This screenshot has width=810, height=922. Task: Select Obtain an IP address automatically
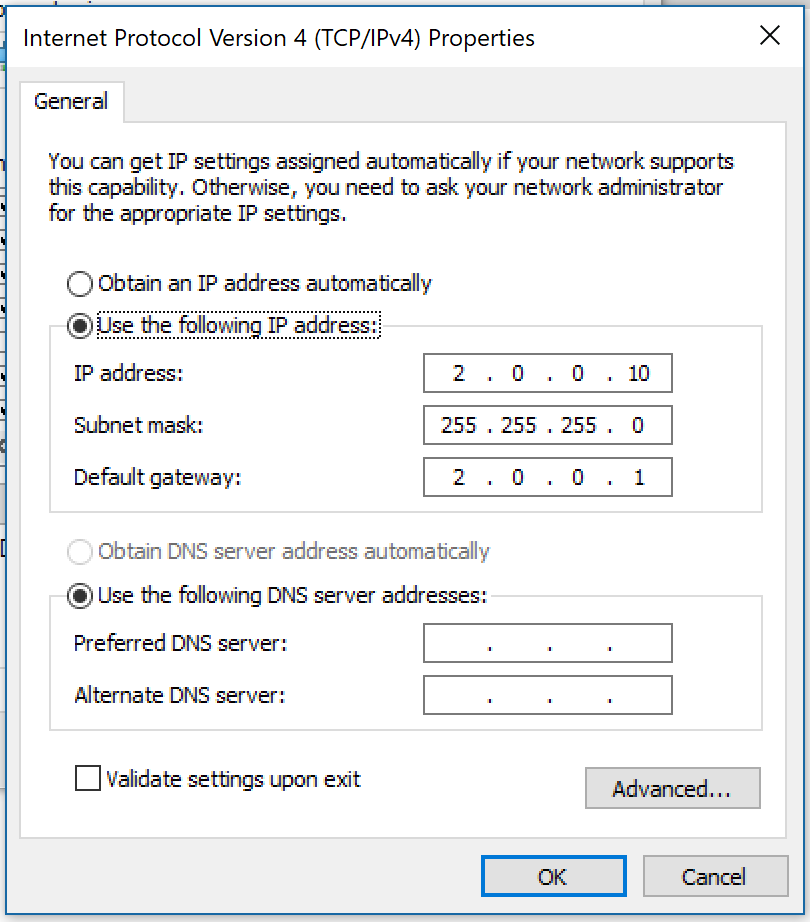(80, 284)
